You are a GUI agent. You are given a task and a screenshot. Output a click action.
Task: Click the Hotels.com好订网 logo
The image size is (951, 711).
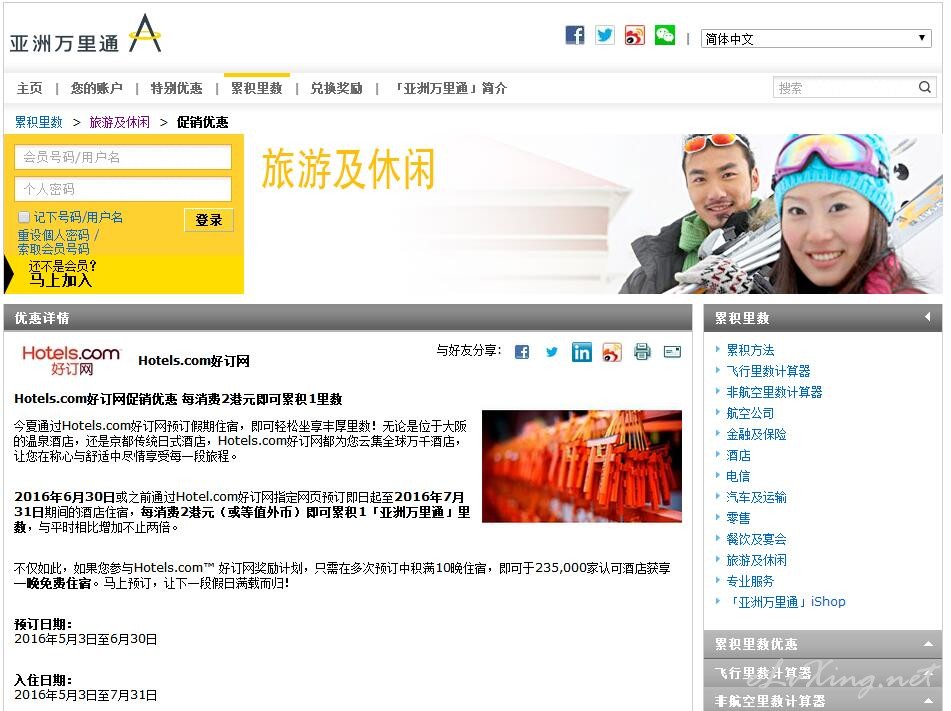click(71, 360)
